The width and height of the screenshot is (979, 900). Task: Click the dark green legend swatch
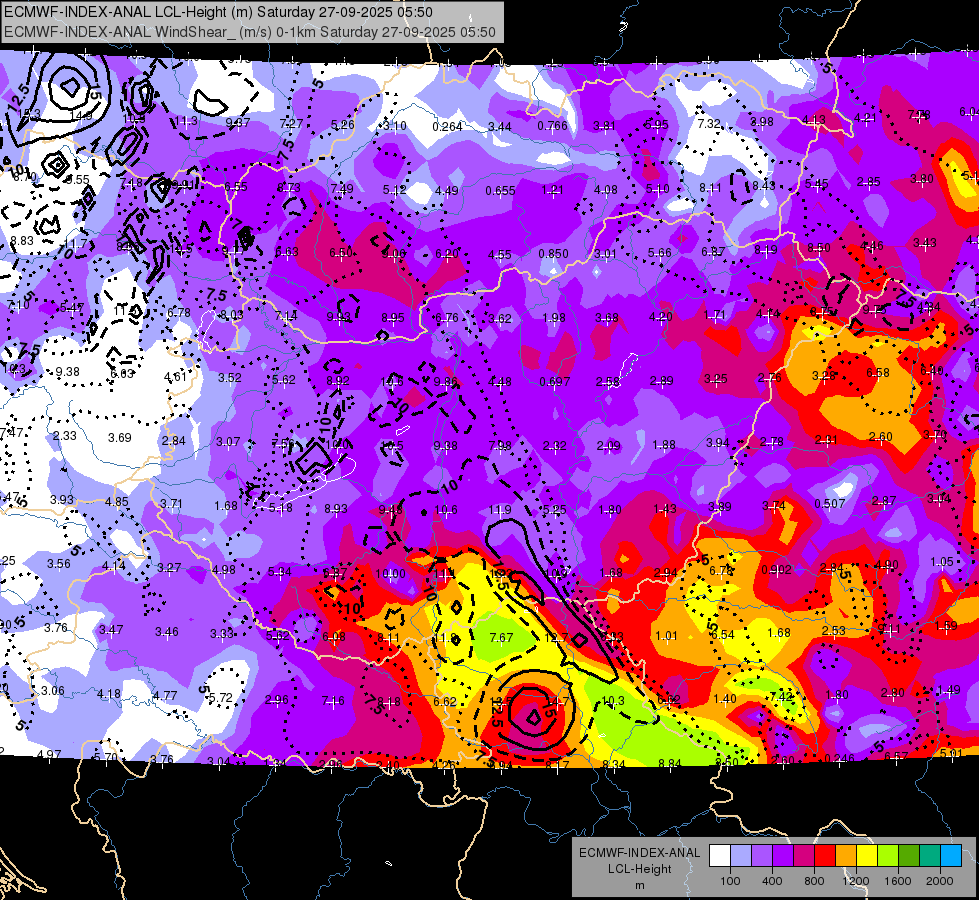point(909,856)
